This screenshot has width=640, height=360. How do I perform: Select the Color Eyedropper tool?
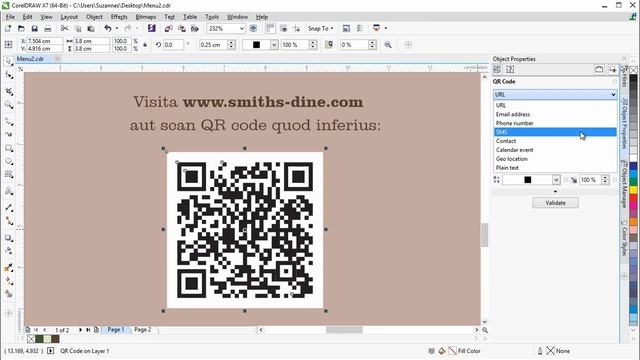point(9,268)
